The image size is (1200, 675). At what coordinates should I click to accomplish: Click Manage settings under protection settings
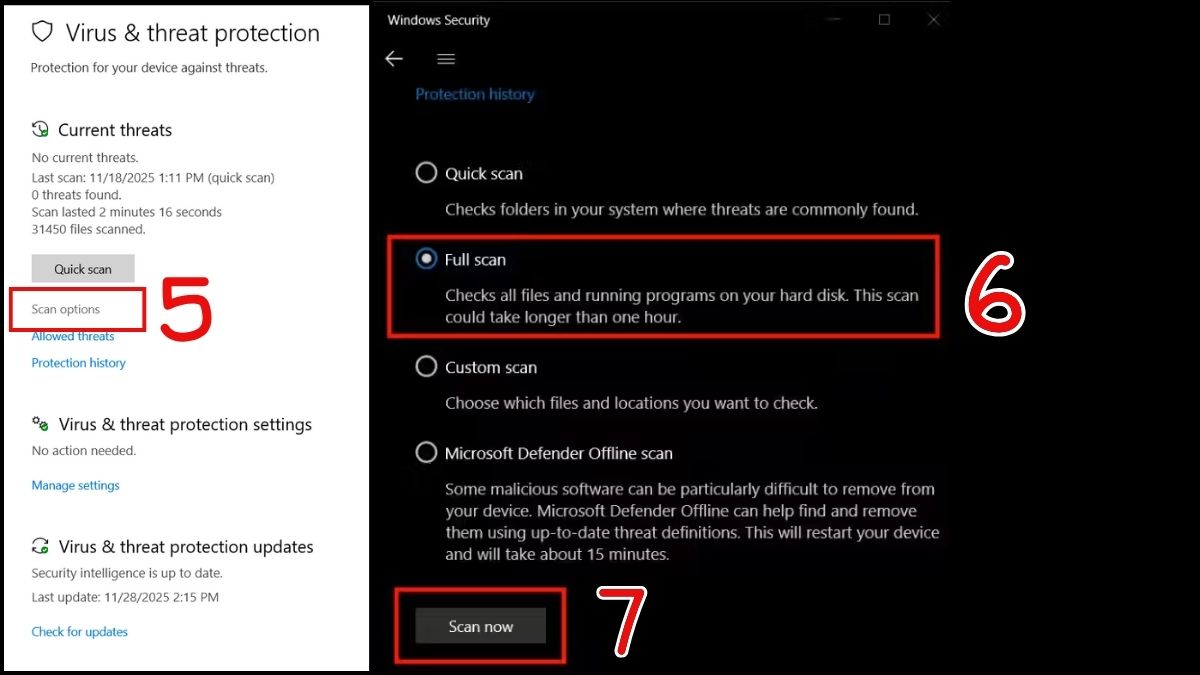75,485
